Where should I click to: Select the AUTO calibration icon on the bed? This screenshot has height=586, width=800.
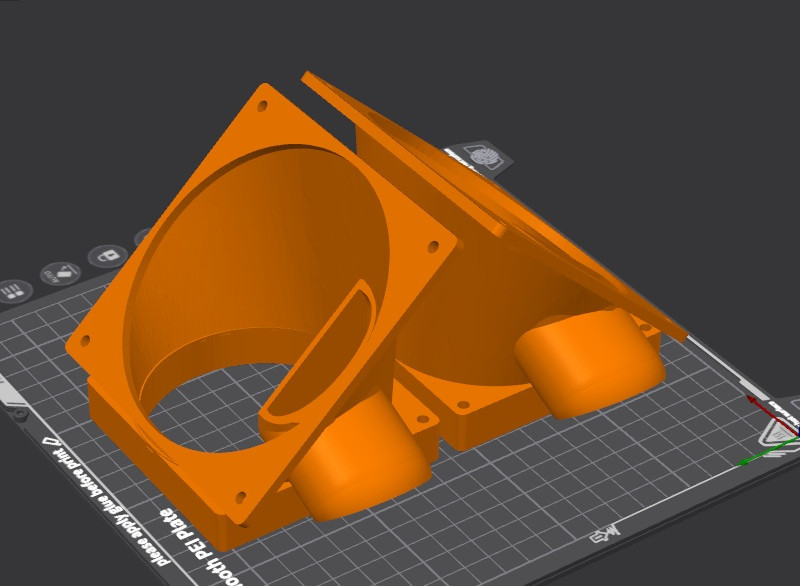click(60, 273)
